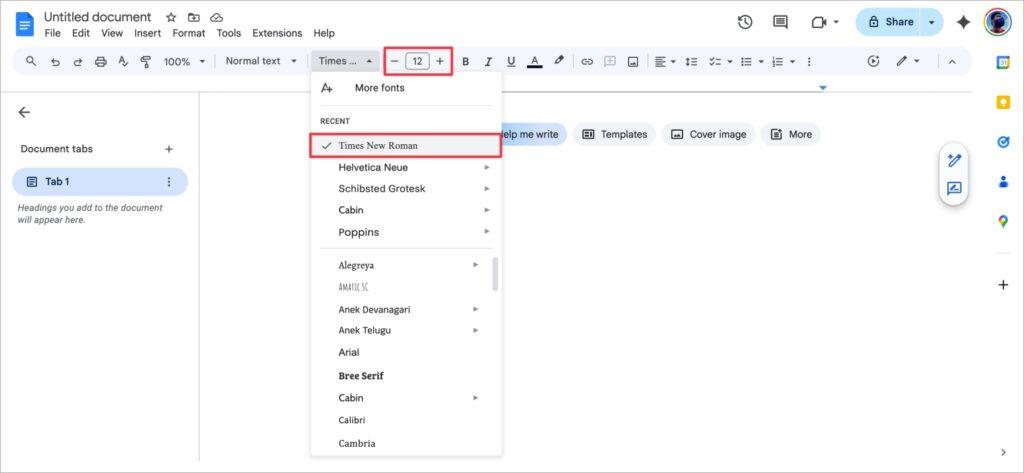Open the Google account avatar
The height and width of the screenshot is (473, 1024).
[x=997, y=22]
